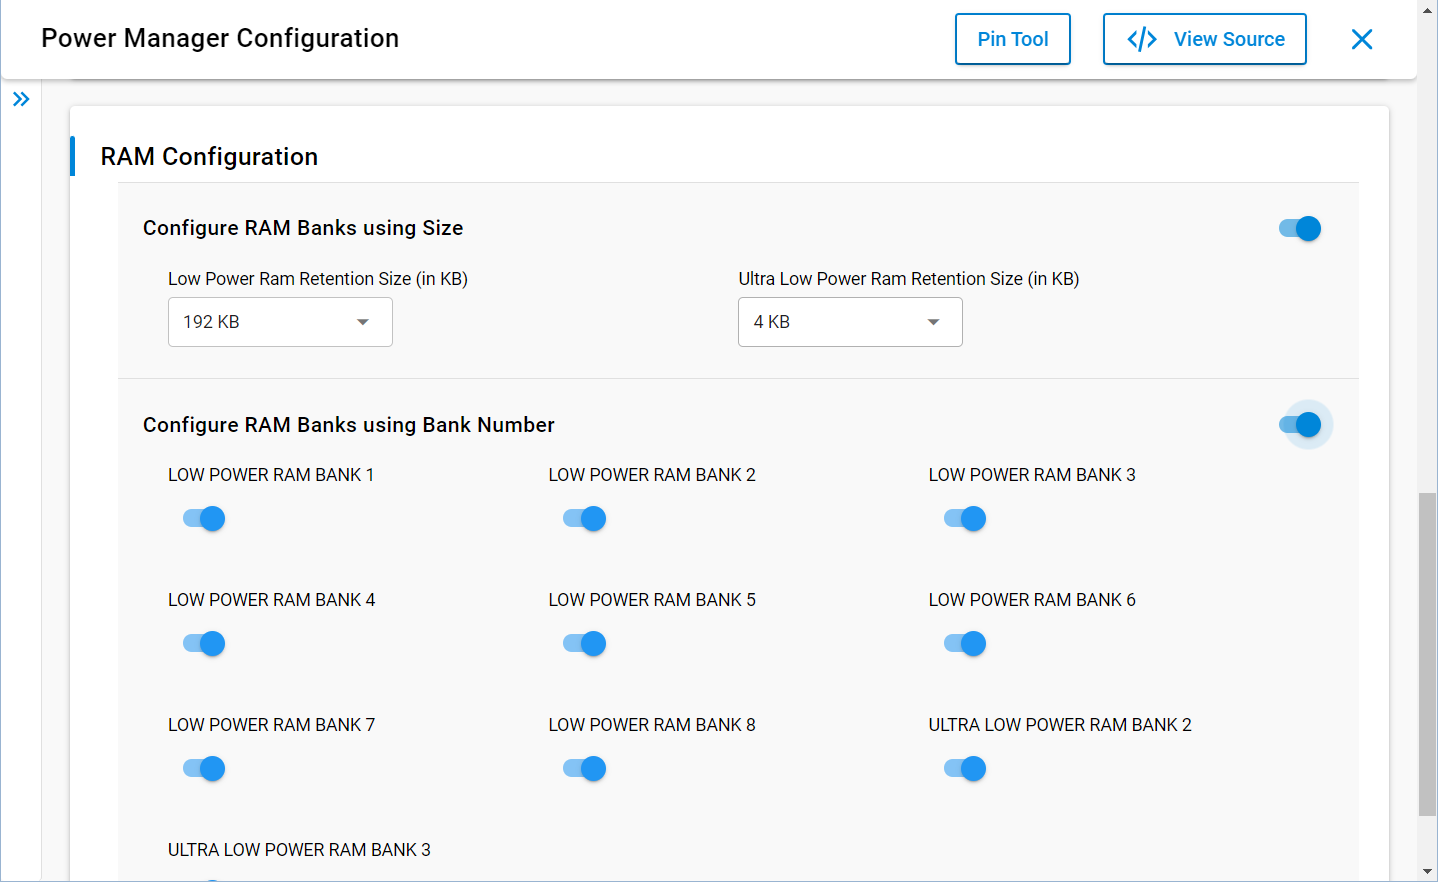Expand the collapsed left sidebar panel
This screenshot has height=882, width=1438.
coord(21,98)
